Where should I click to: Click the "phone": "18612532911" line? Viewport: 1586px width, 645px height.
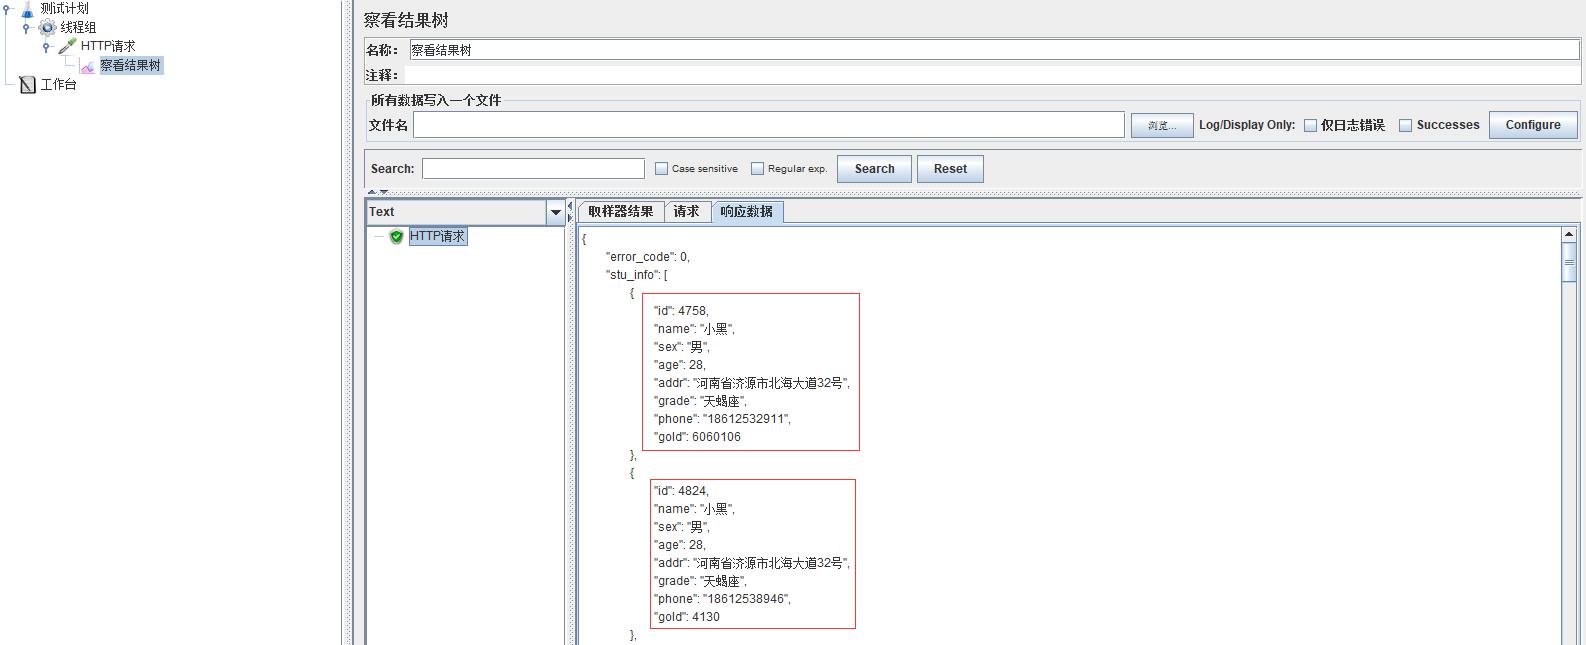(x=721, y=419)
